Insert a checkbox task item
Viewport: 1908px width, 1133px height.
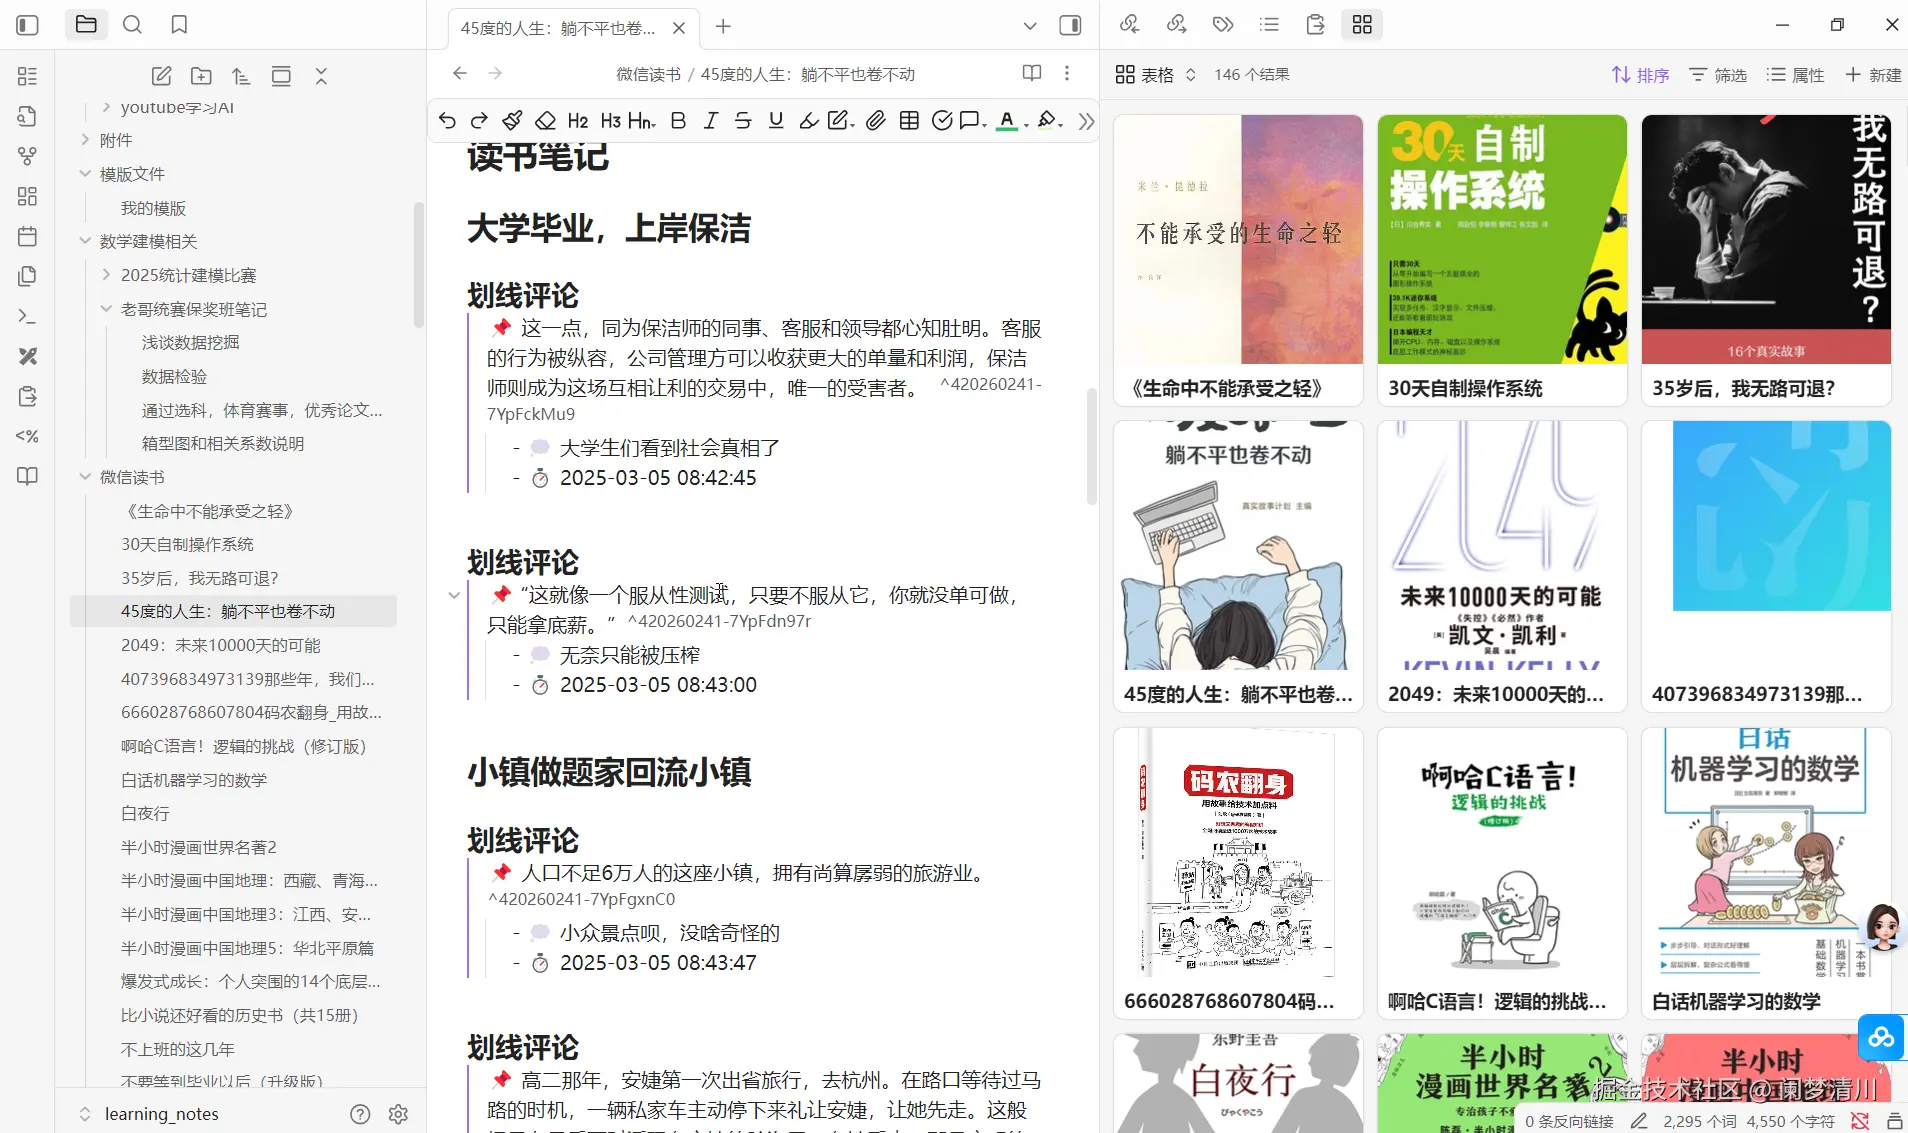pos(941,121)
